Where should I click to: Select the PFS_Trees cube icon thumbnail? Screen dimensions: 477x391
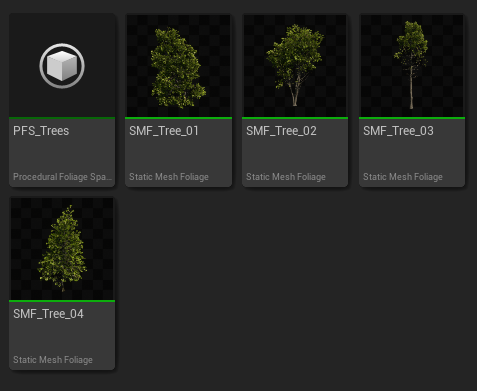pos(62,65)
